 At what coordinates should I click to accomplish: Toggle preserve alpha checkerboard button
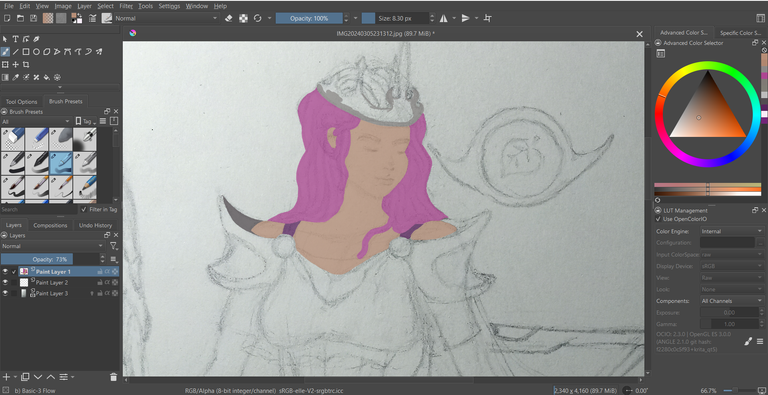(243, 18)
